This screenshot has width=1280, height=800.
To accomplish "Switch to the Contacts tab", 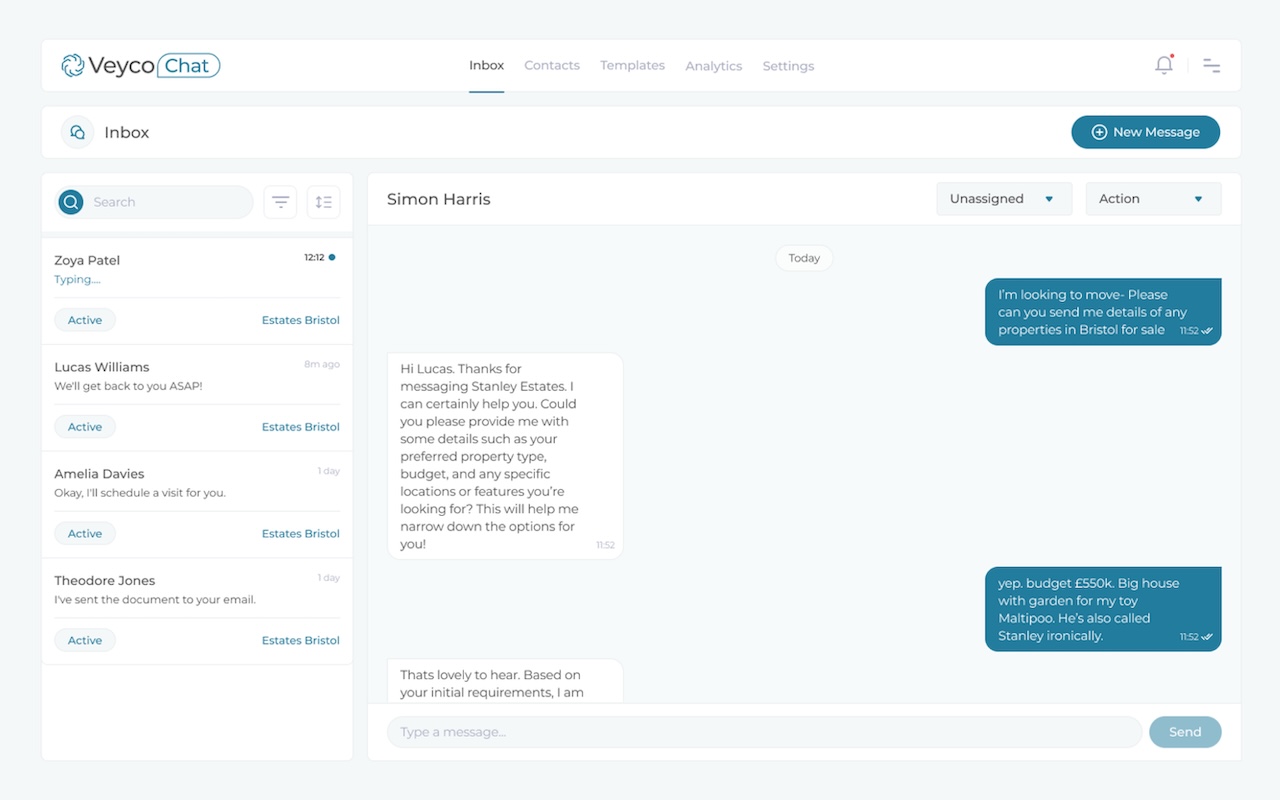I will point(552,66).
